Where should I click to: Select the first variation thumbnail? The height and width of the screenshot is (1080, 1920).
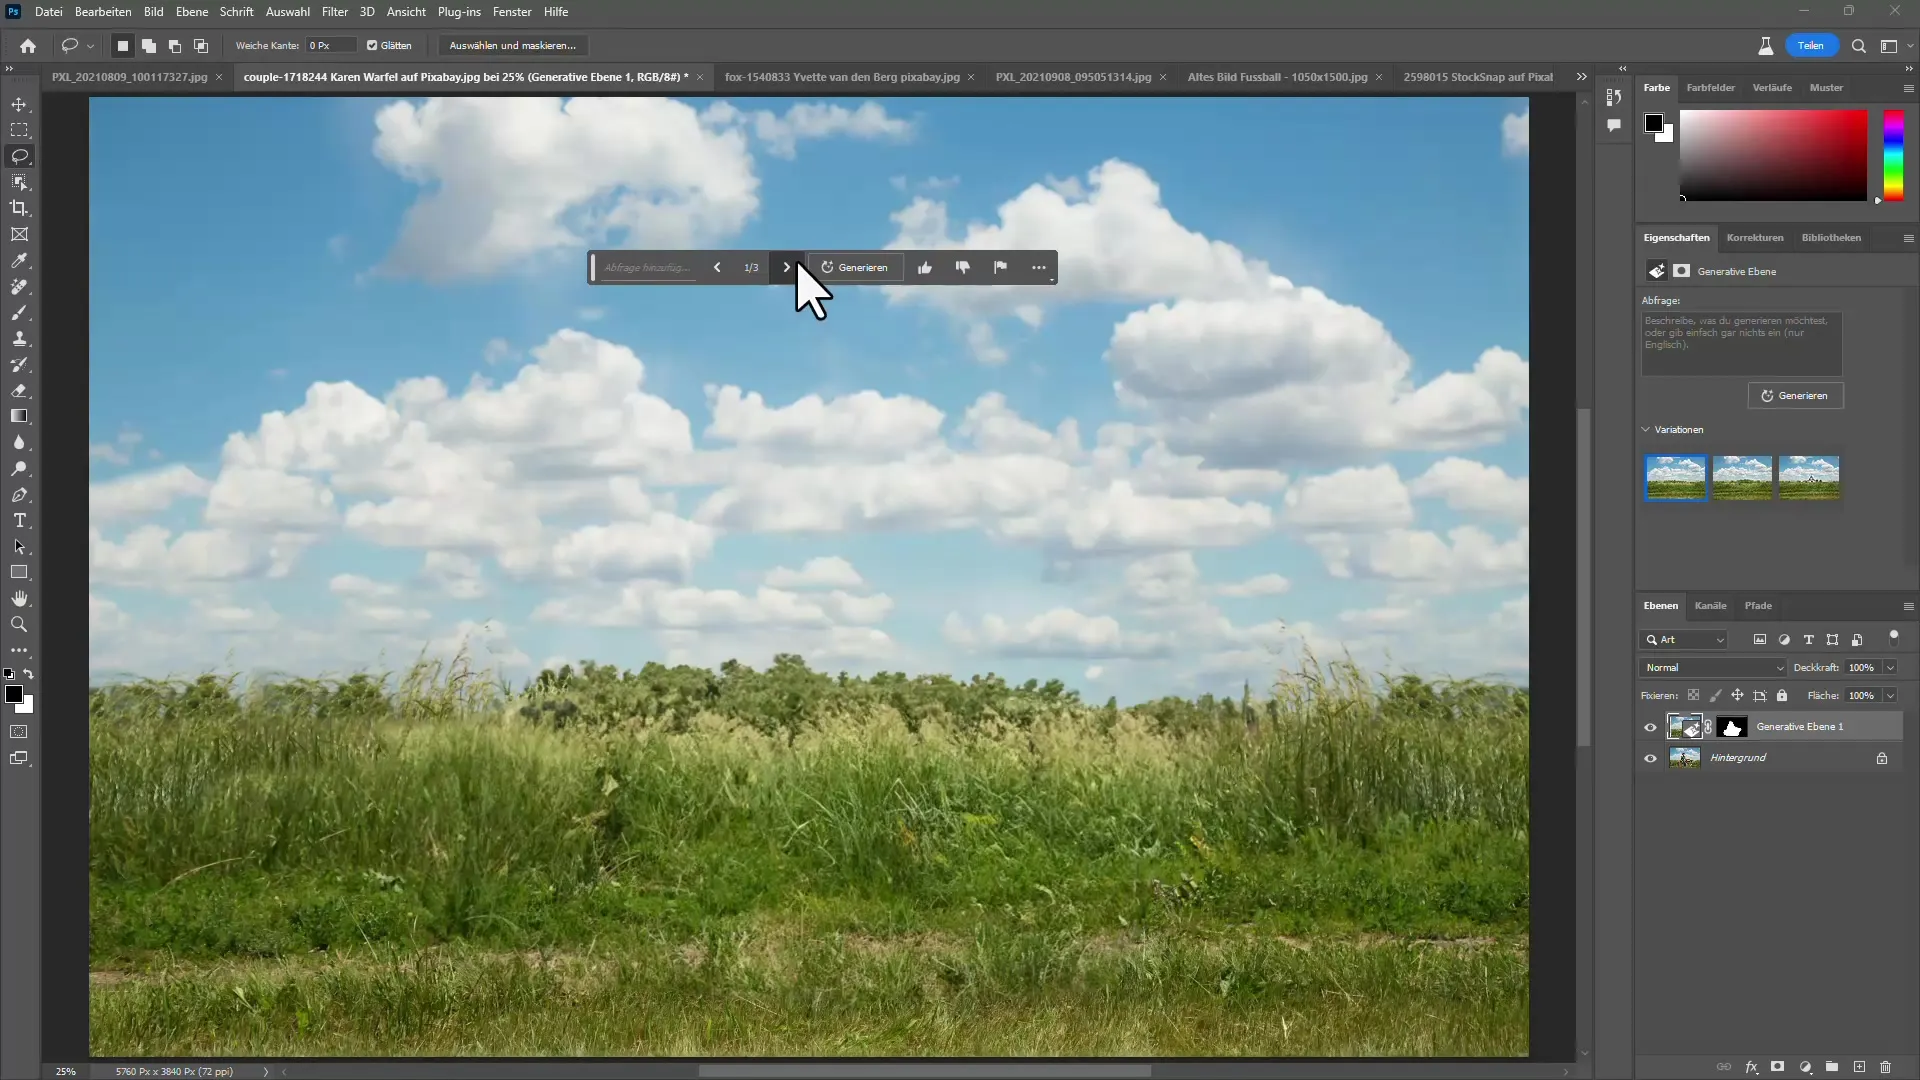pyautogui.click(x=1676, y=477)
